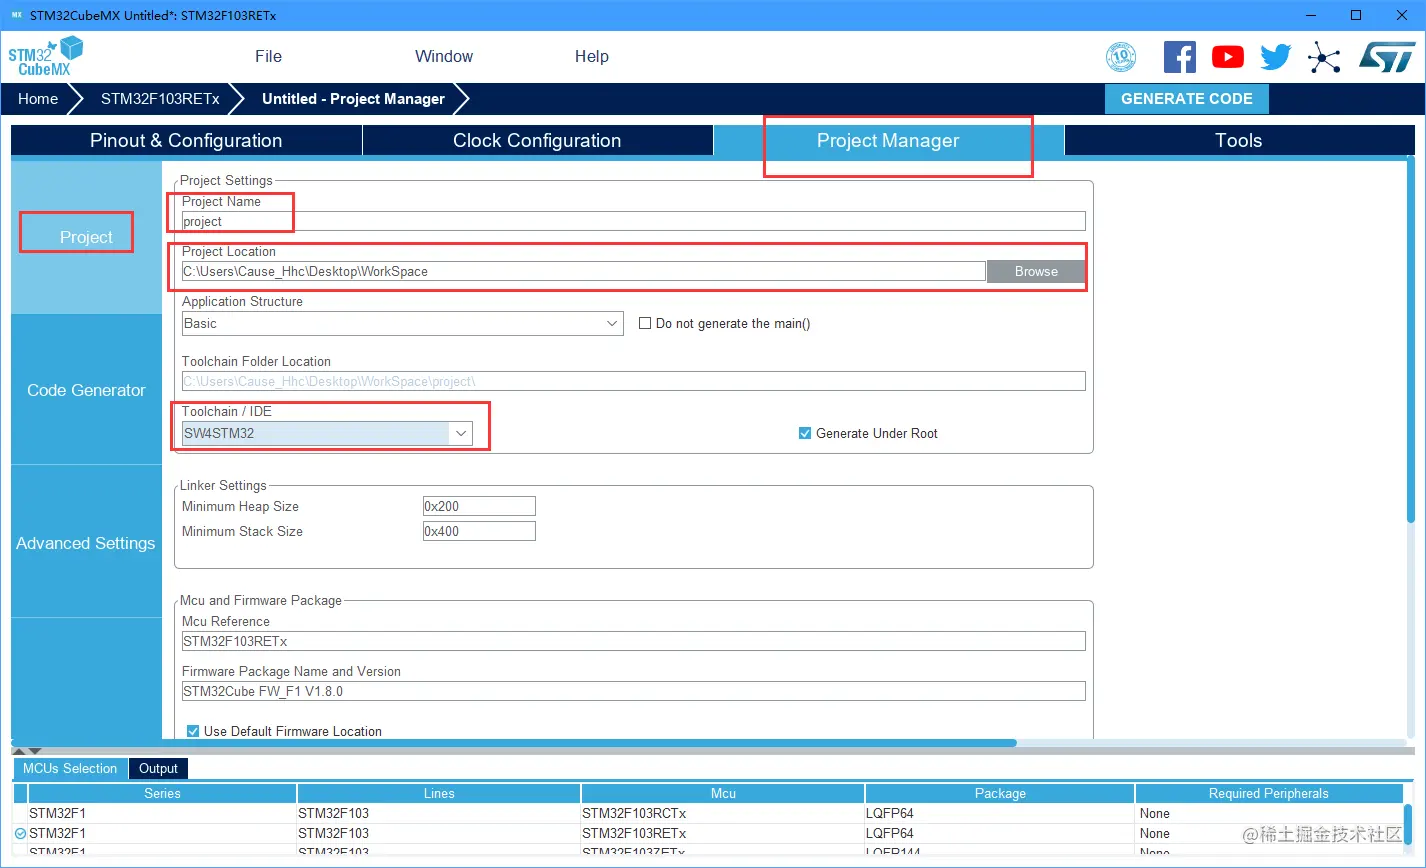
Task: Minimize the STM32CubeMX window
Action: click(x=1312, y=15)
